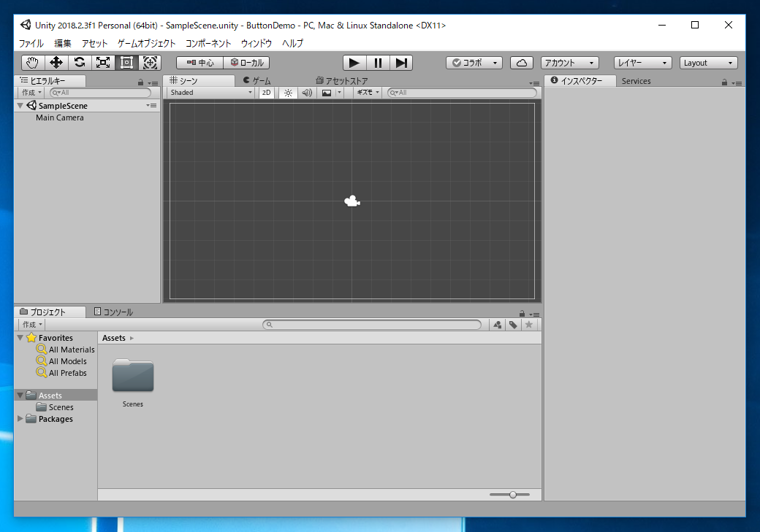This screenshot has height=532, width=760.
Task: Switch to the アセットストア tab
Action: pyautogui.click(x=342, y=81)
